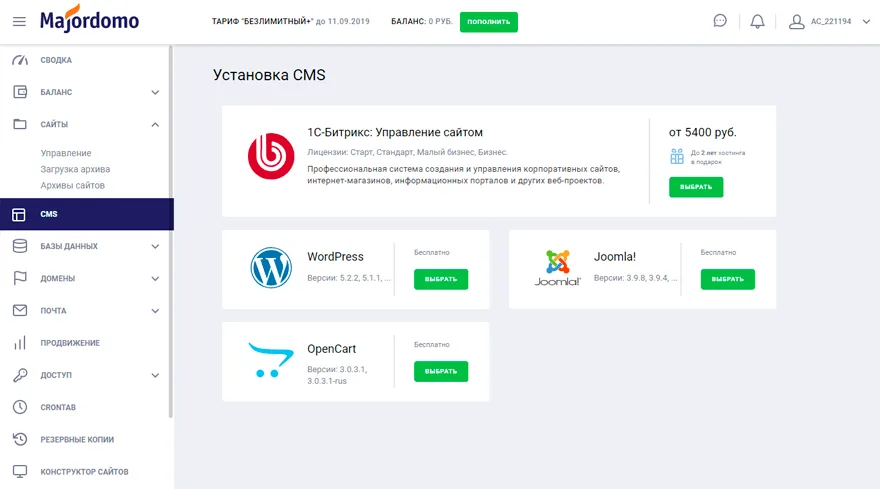
Task: Click the user profile avatar icon
Action: coord(796,22)
